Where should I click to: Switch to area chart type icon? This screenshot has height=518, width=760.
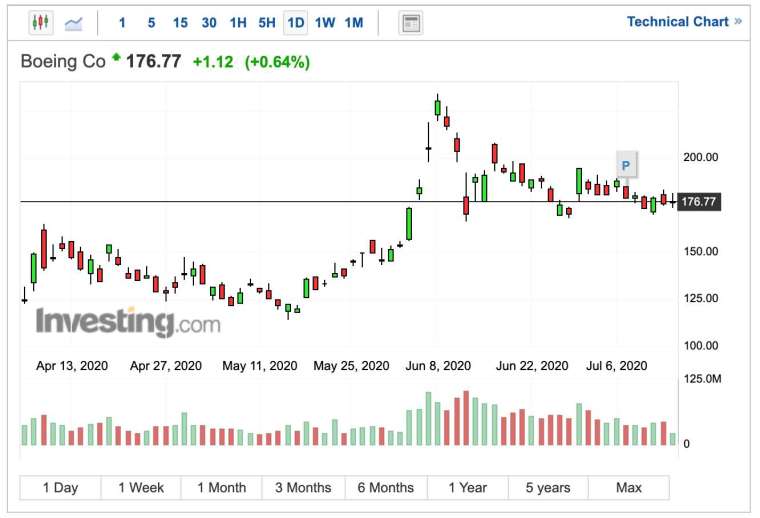pyautogui.click(x=74, y=23)
